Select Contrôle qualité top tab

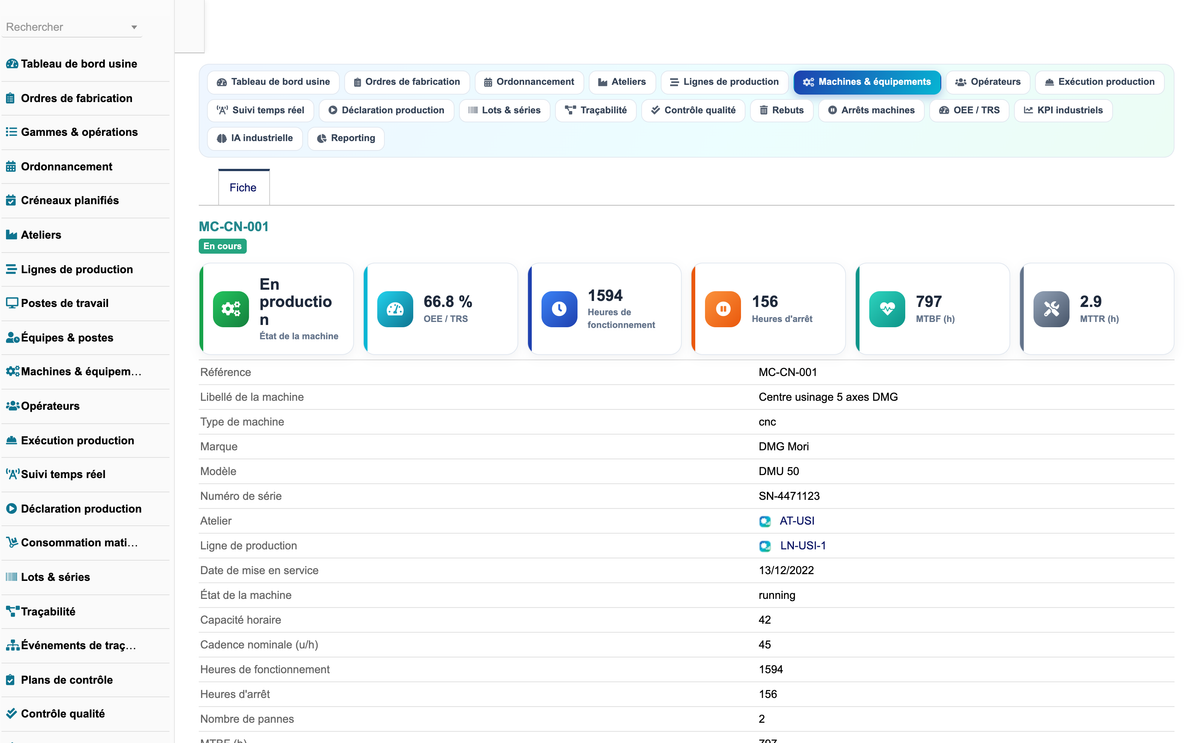pyautogui.click(x=693, y=110)
